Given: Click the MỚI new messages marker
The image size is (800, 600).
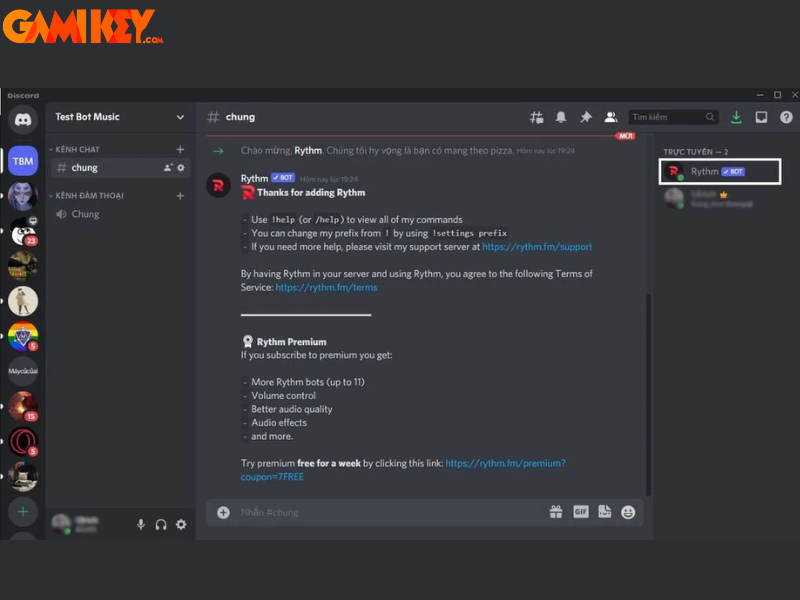Looking at the screenshot, I should 626,136.
